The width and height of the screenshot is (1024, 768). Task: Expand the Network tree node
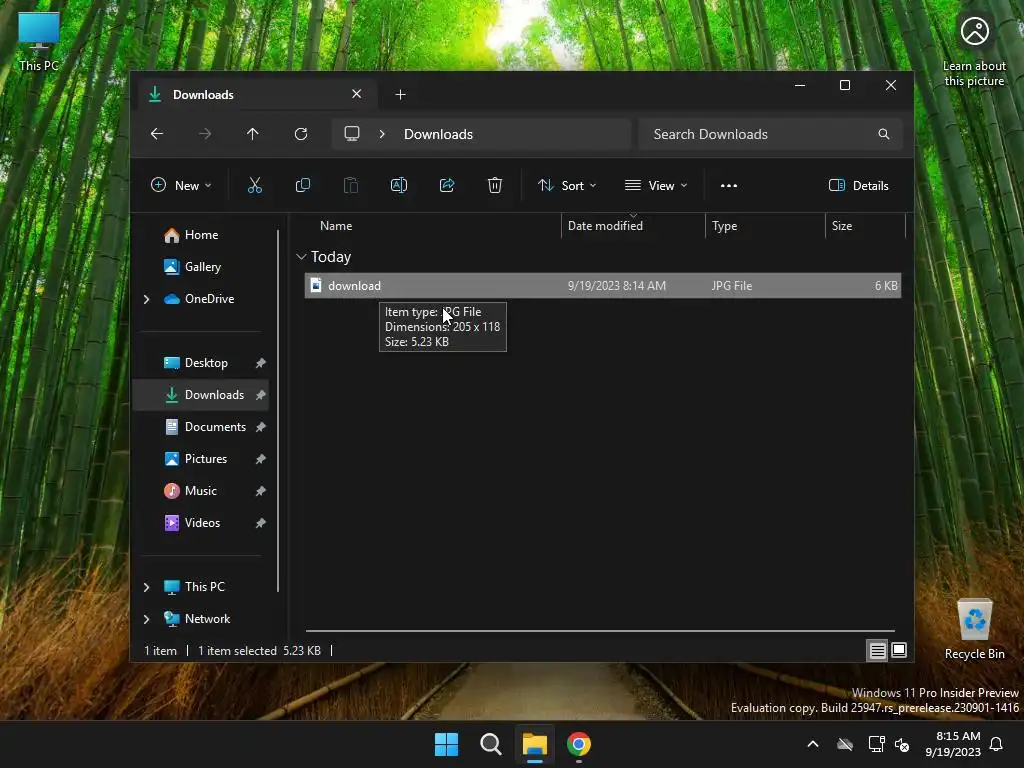(146, 619)
